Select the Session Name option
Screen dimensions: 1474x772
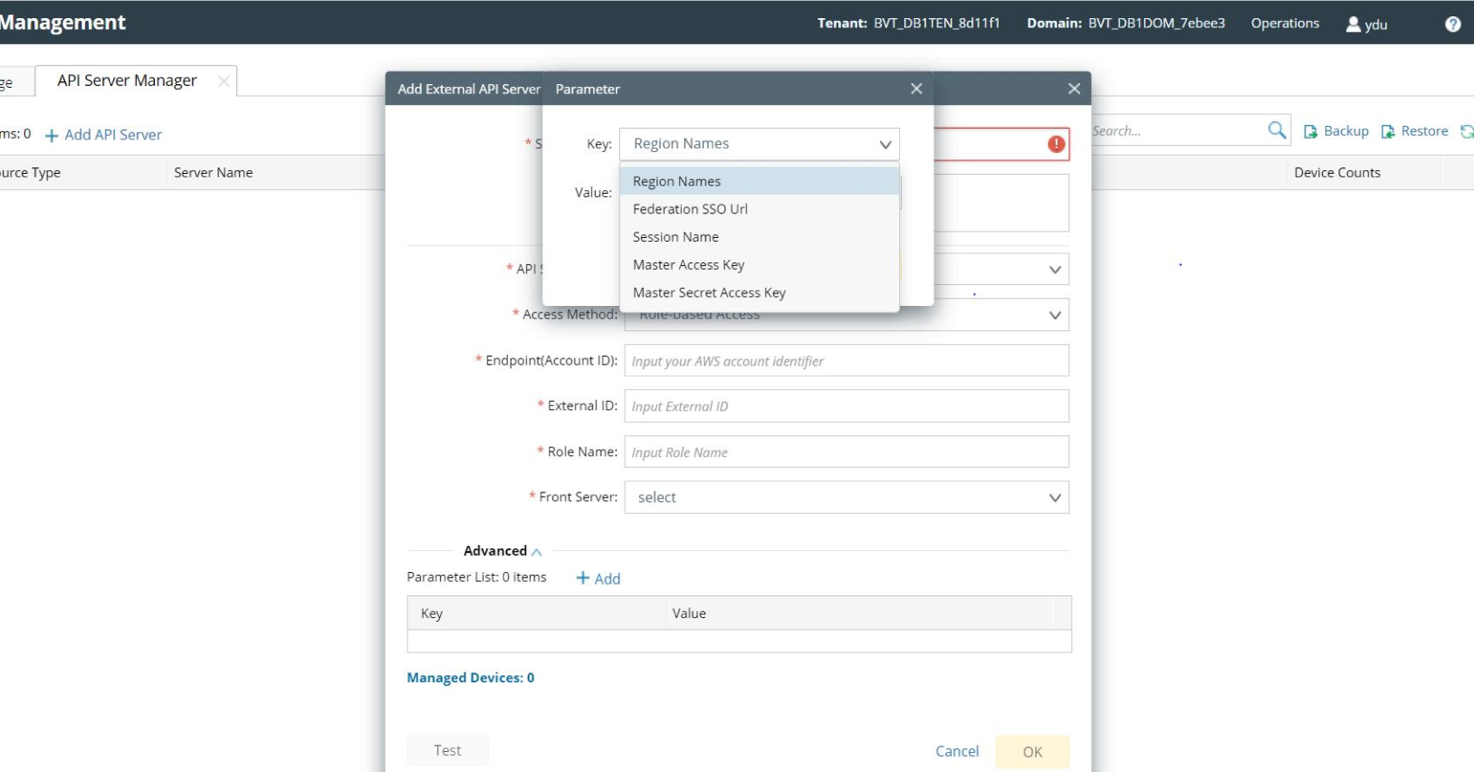point(676,237)
